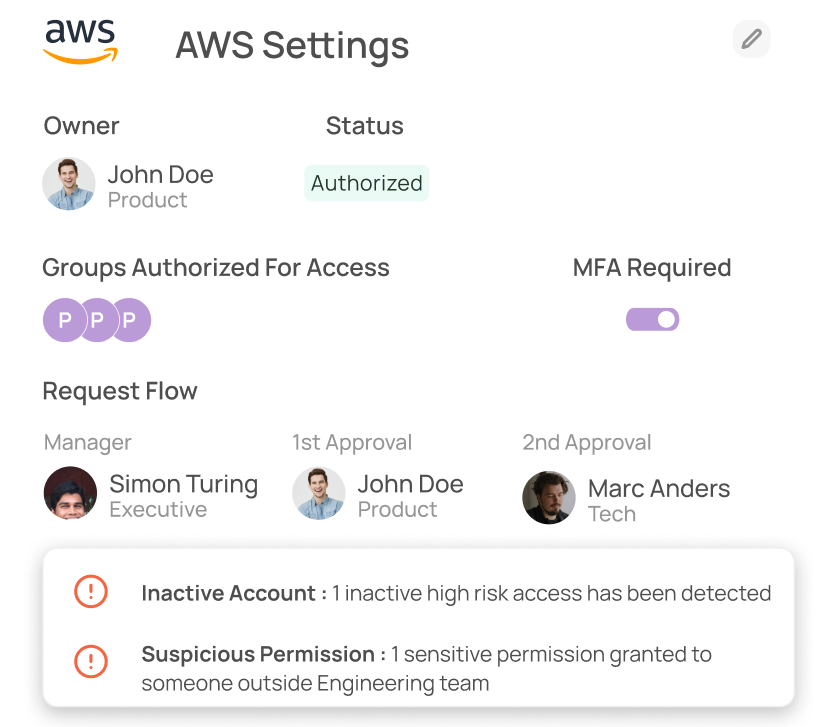Click John Doe's 1st Approval avatar
This screenshot has width=817, height=727.
319,494
